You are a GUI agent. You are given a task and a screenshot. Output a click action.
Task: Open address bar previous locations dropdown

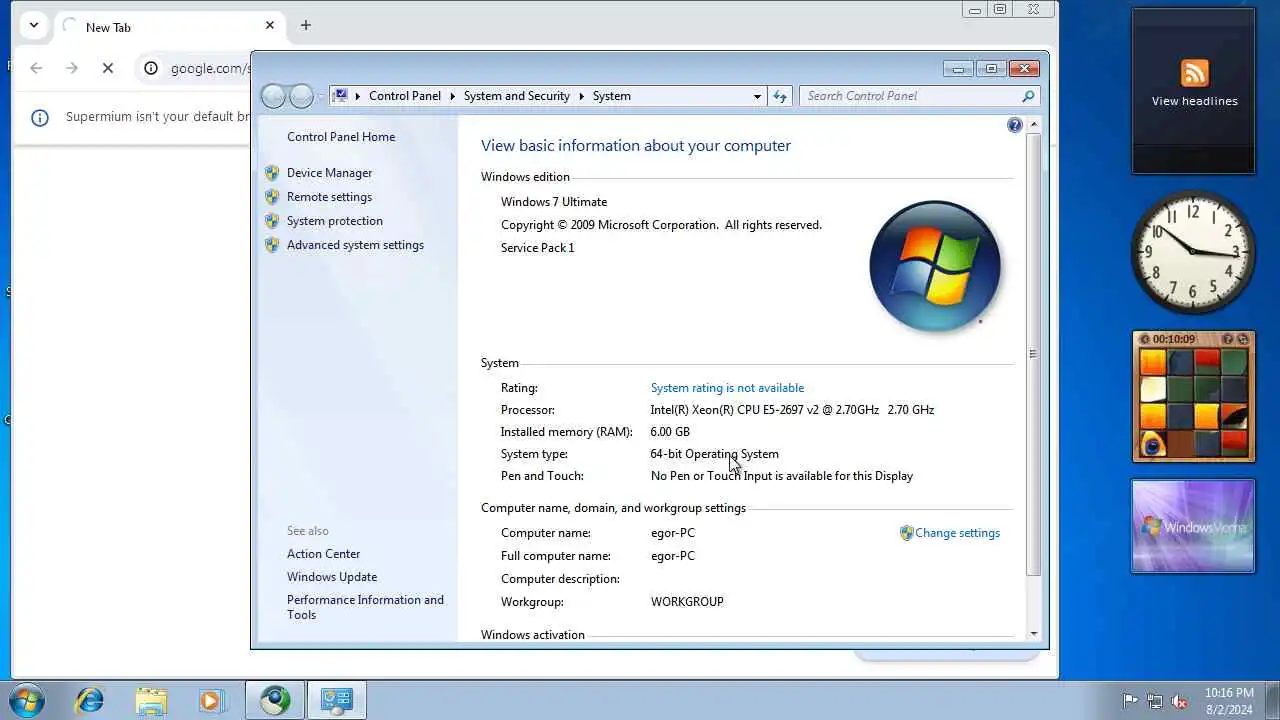coord(757,96)
